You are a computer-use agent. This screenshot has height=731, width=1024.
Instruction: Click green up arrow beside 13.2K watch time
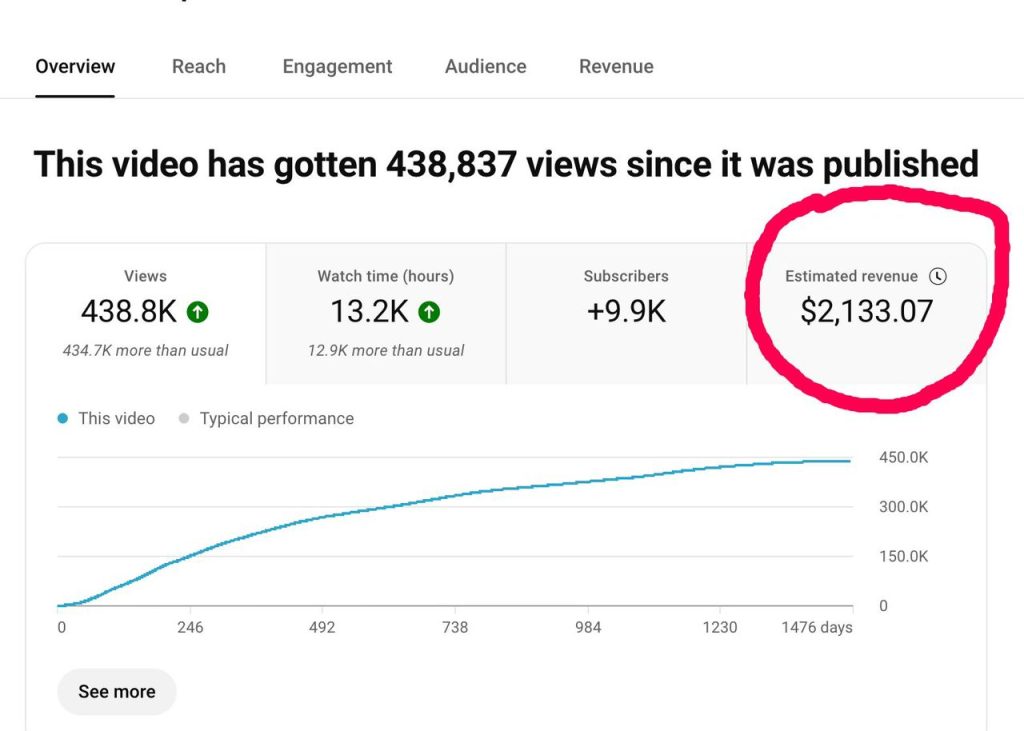(429, 313)
